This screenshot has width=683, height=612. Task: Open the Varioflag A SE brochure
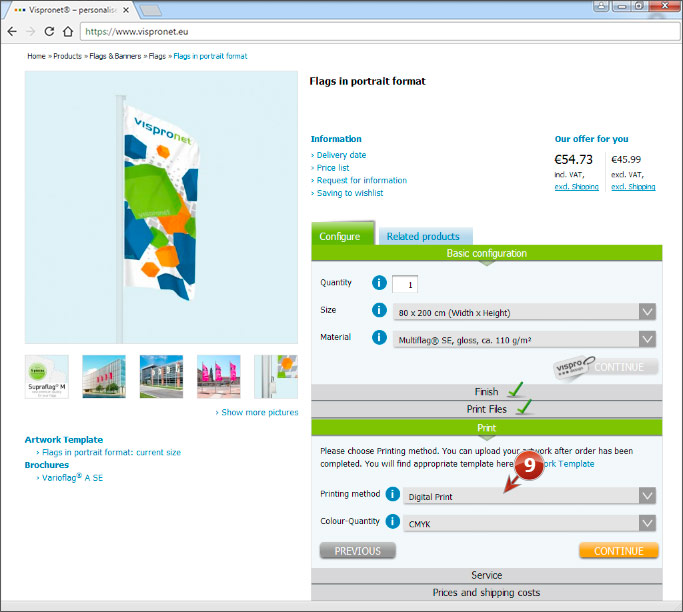(72, 477)
